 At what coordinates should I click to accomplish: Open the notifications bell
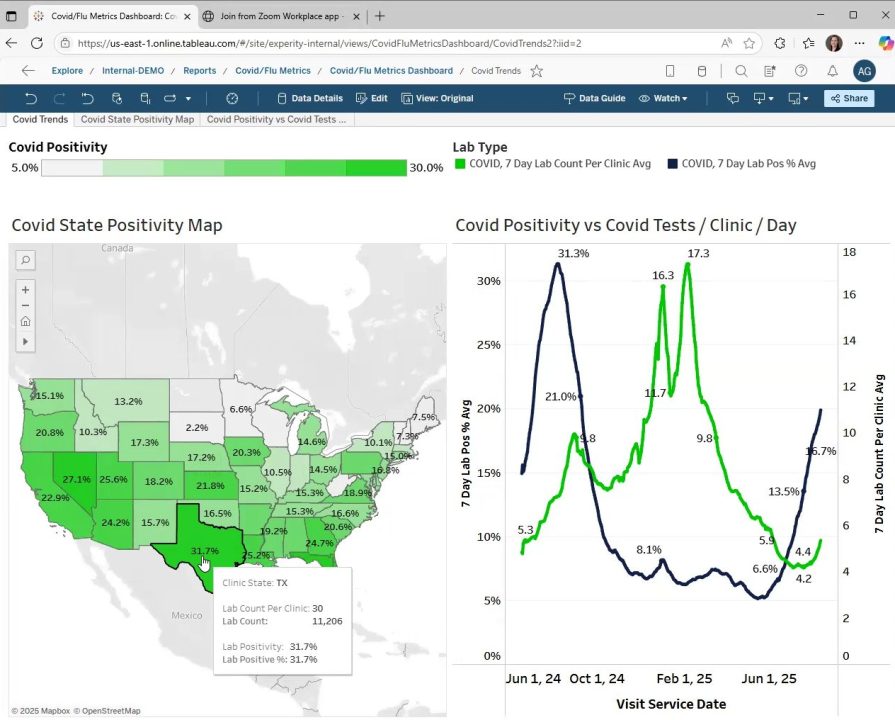832,71
